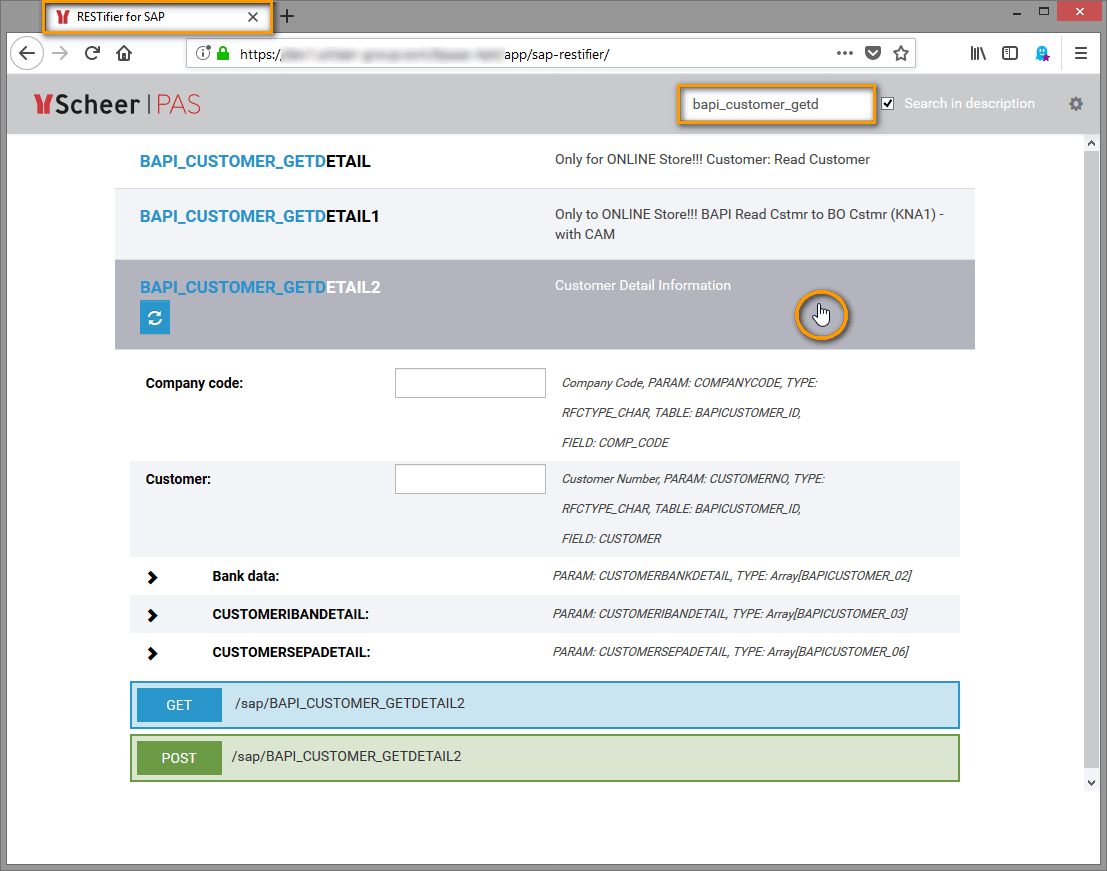The height and width of the screenshot is (871, 1107).
Task: Expand the CUSTOMERIBANDETAIL parameter
Action: click(x=152, y=615)
